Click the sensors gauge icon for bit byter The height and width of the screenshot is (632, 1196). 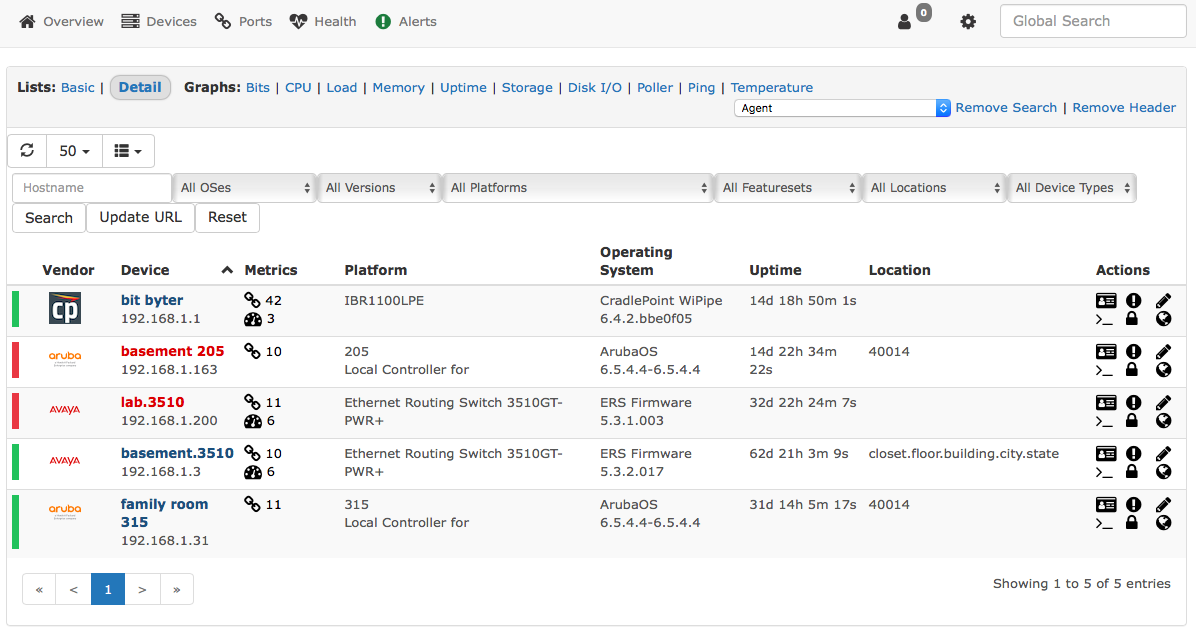pos(252,319)
